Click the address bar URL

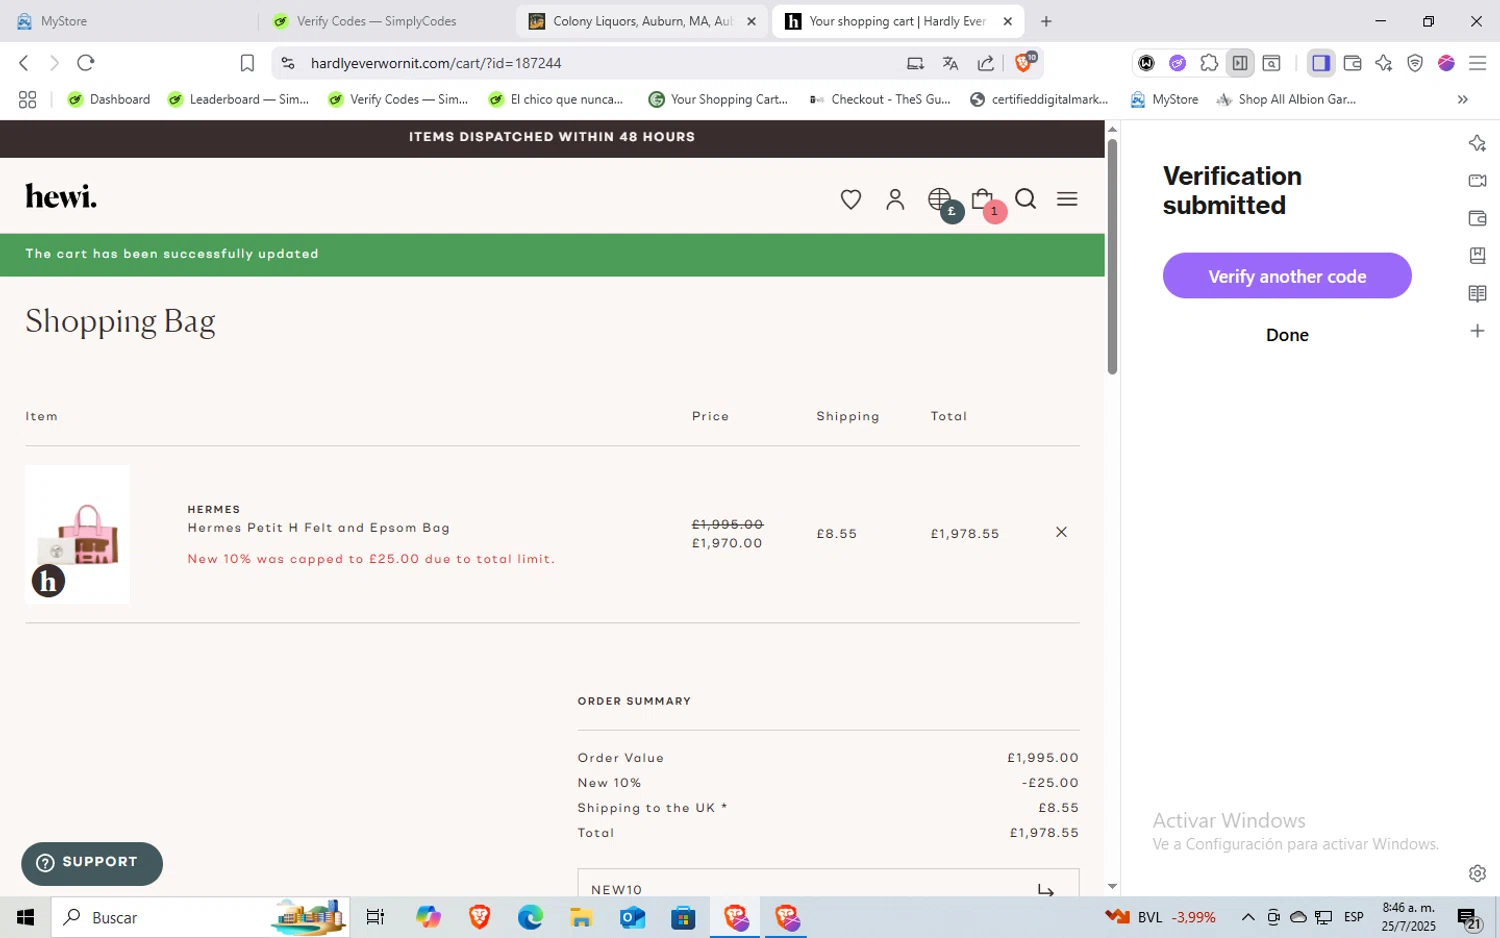point(436,63)
